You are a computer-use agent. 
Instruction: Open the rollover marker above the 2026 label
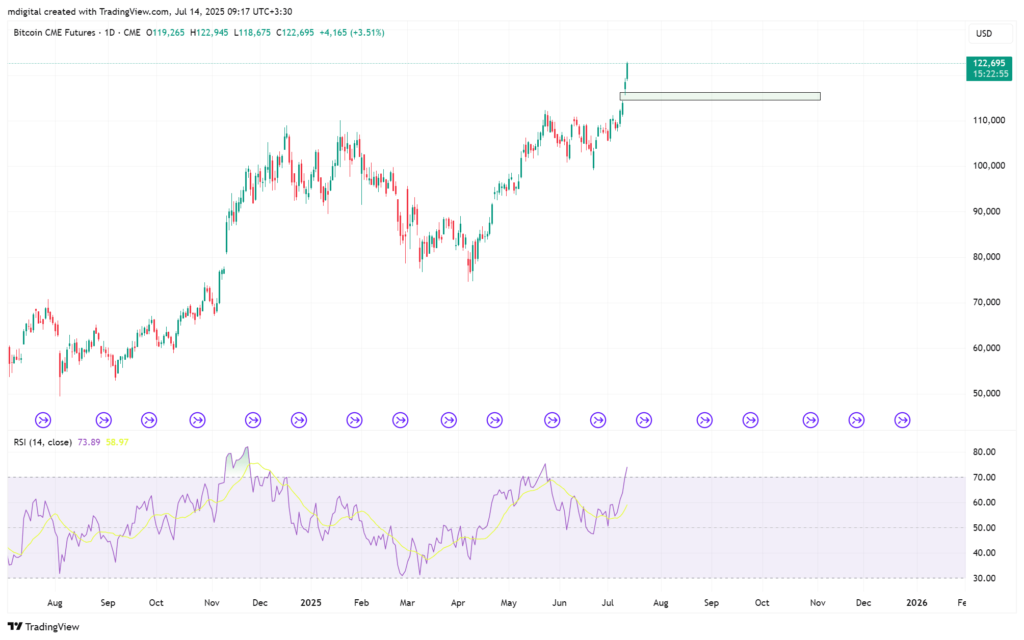click(902, 420)
